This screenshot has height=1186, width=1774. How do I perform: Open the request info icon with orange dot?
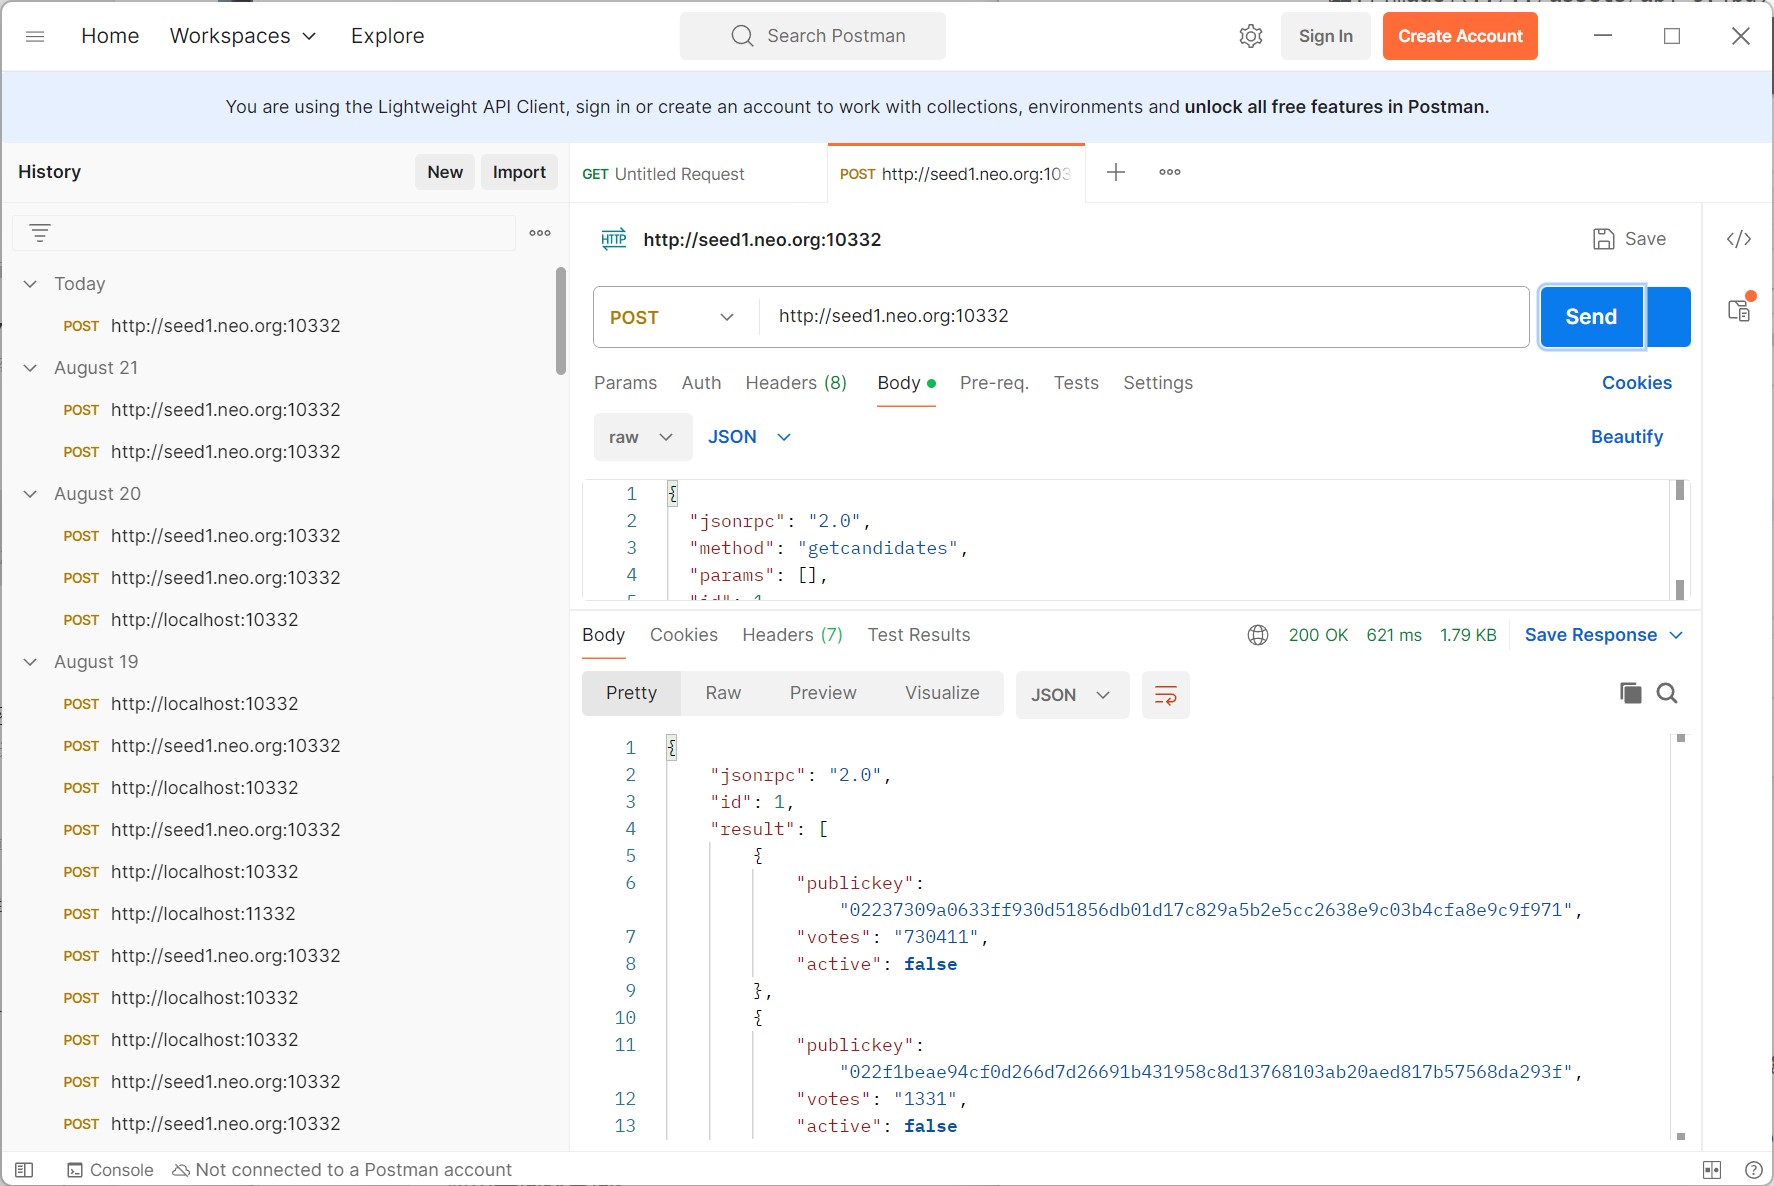coord(1740,309)
